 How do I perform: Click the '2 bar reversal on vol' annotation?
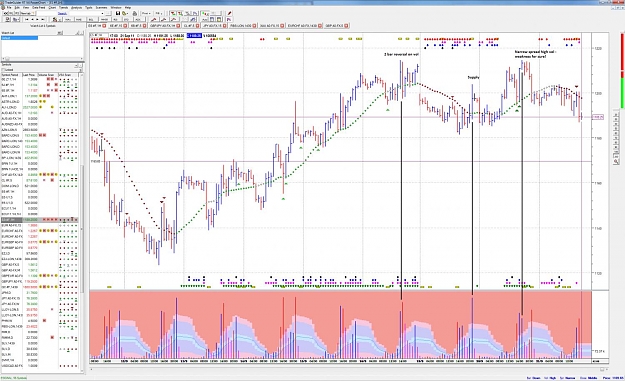coord(401,54)
